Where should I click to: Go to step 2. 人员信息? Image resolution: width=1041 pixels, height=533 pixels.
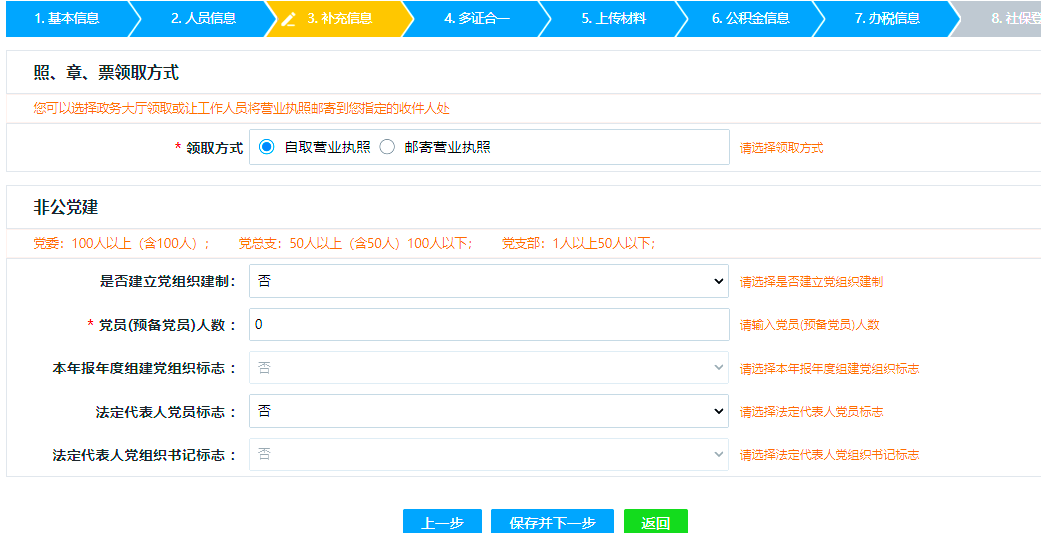click(203, 18)
